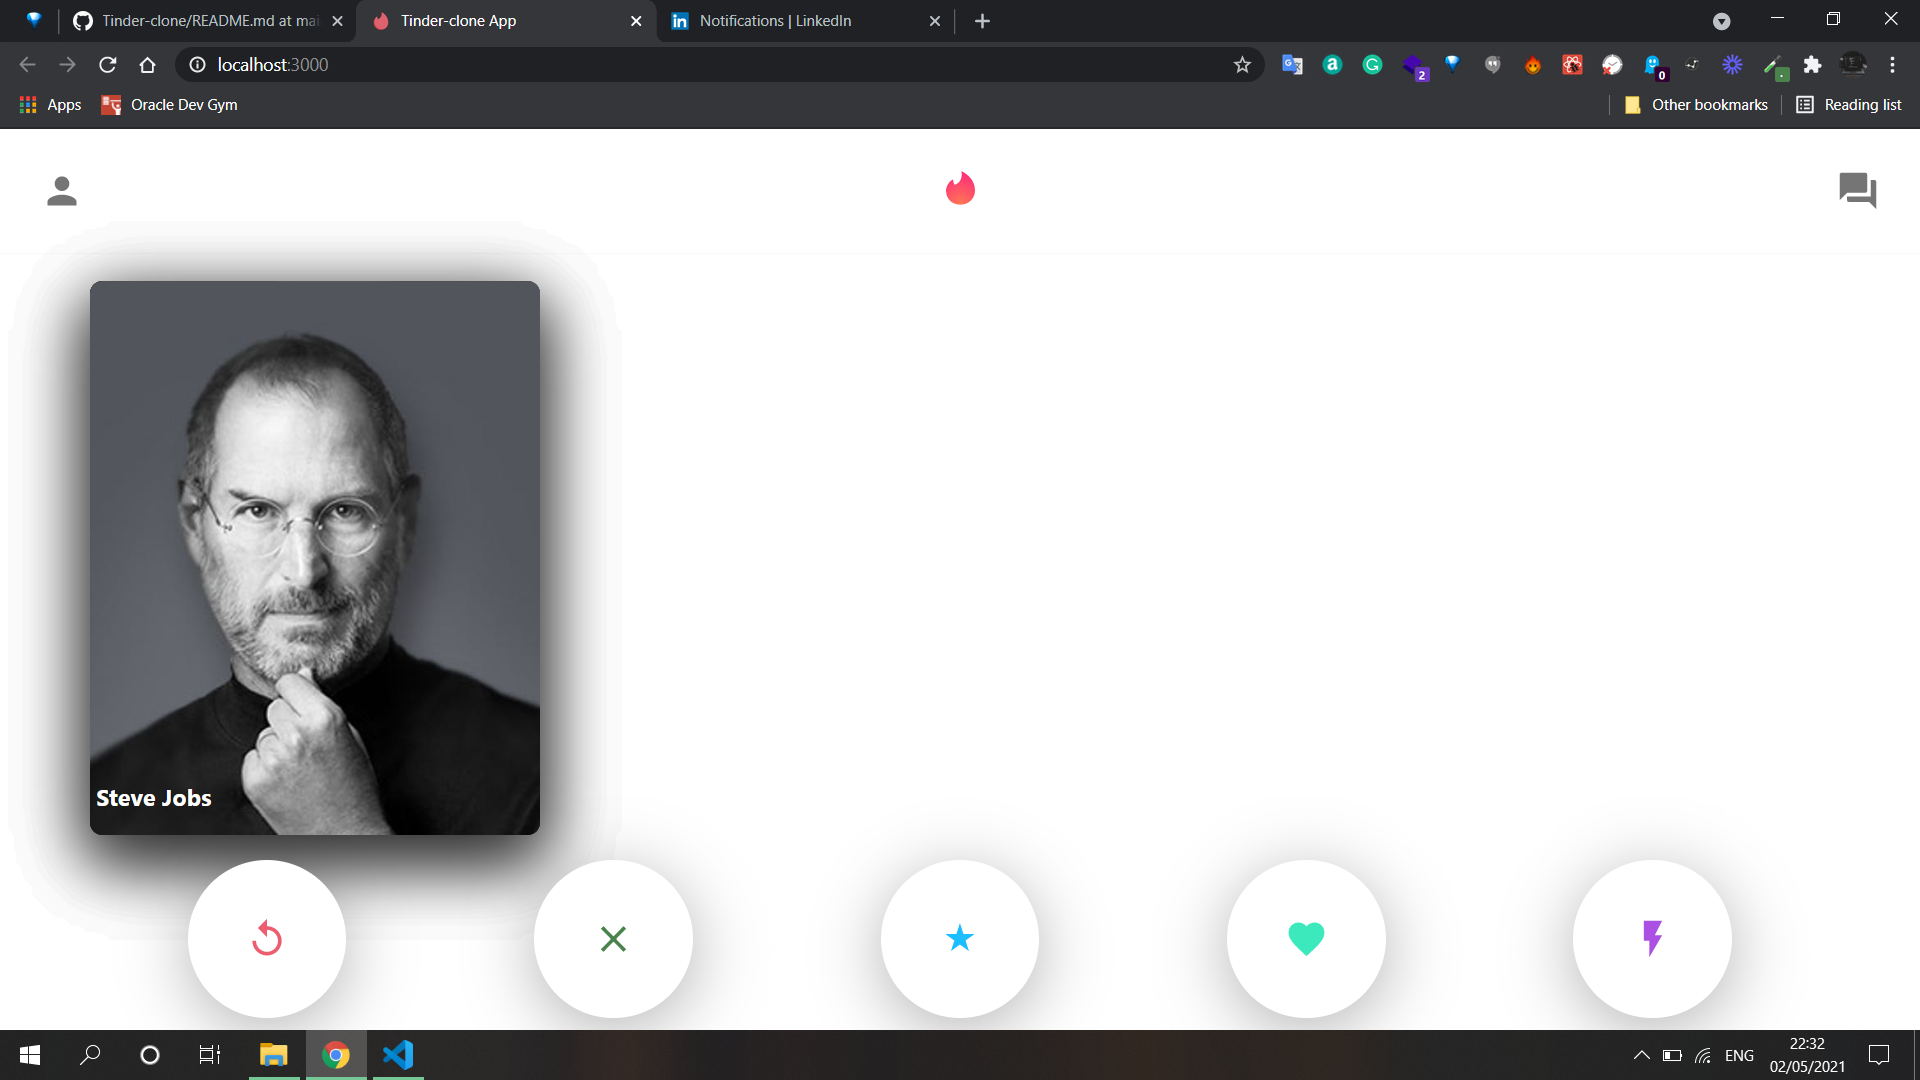This screenshot has width=1920, height=1080.
Task: Open the chat messages icon
Action: [1857, 190]
